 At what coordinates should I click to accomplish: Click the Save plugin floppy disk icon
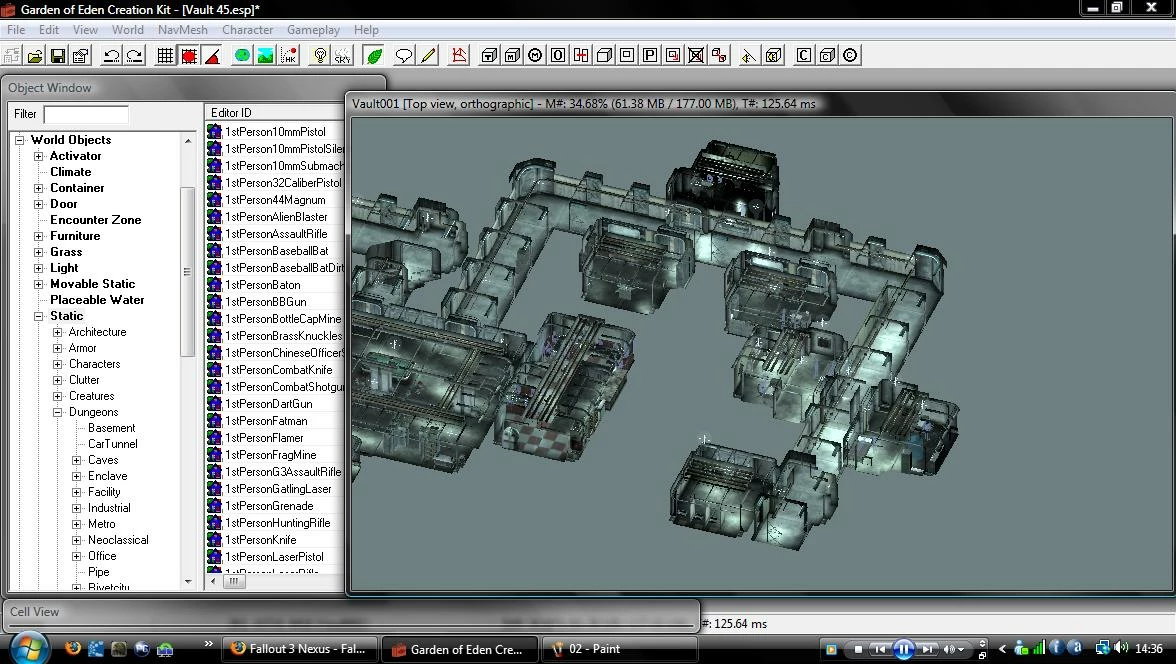58,56
